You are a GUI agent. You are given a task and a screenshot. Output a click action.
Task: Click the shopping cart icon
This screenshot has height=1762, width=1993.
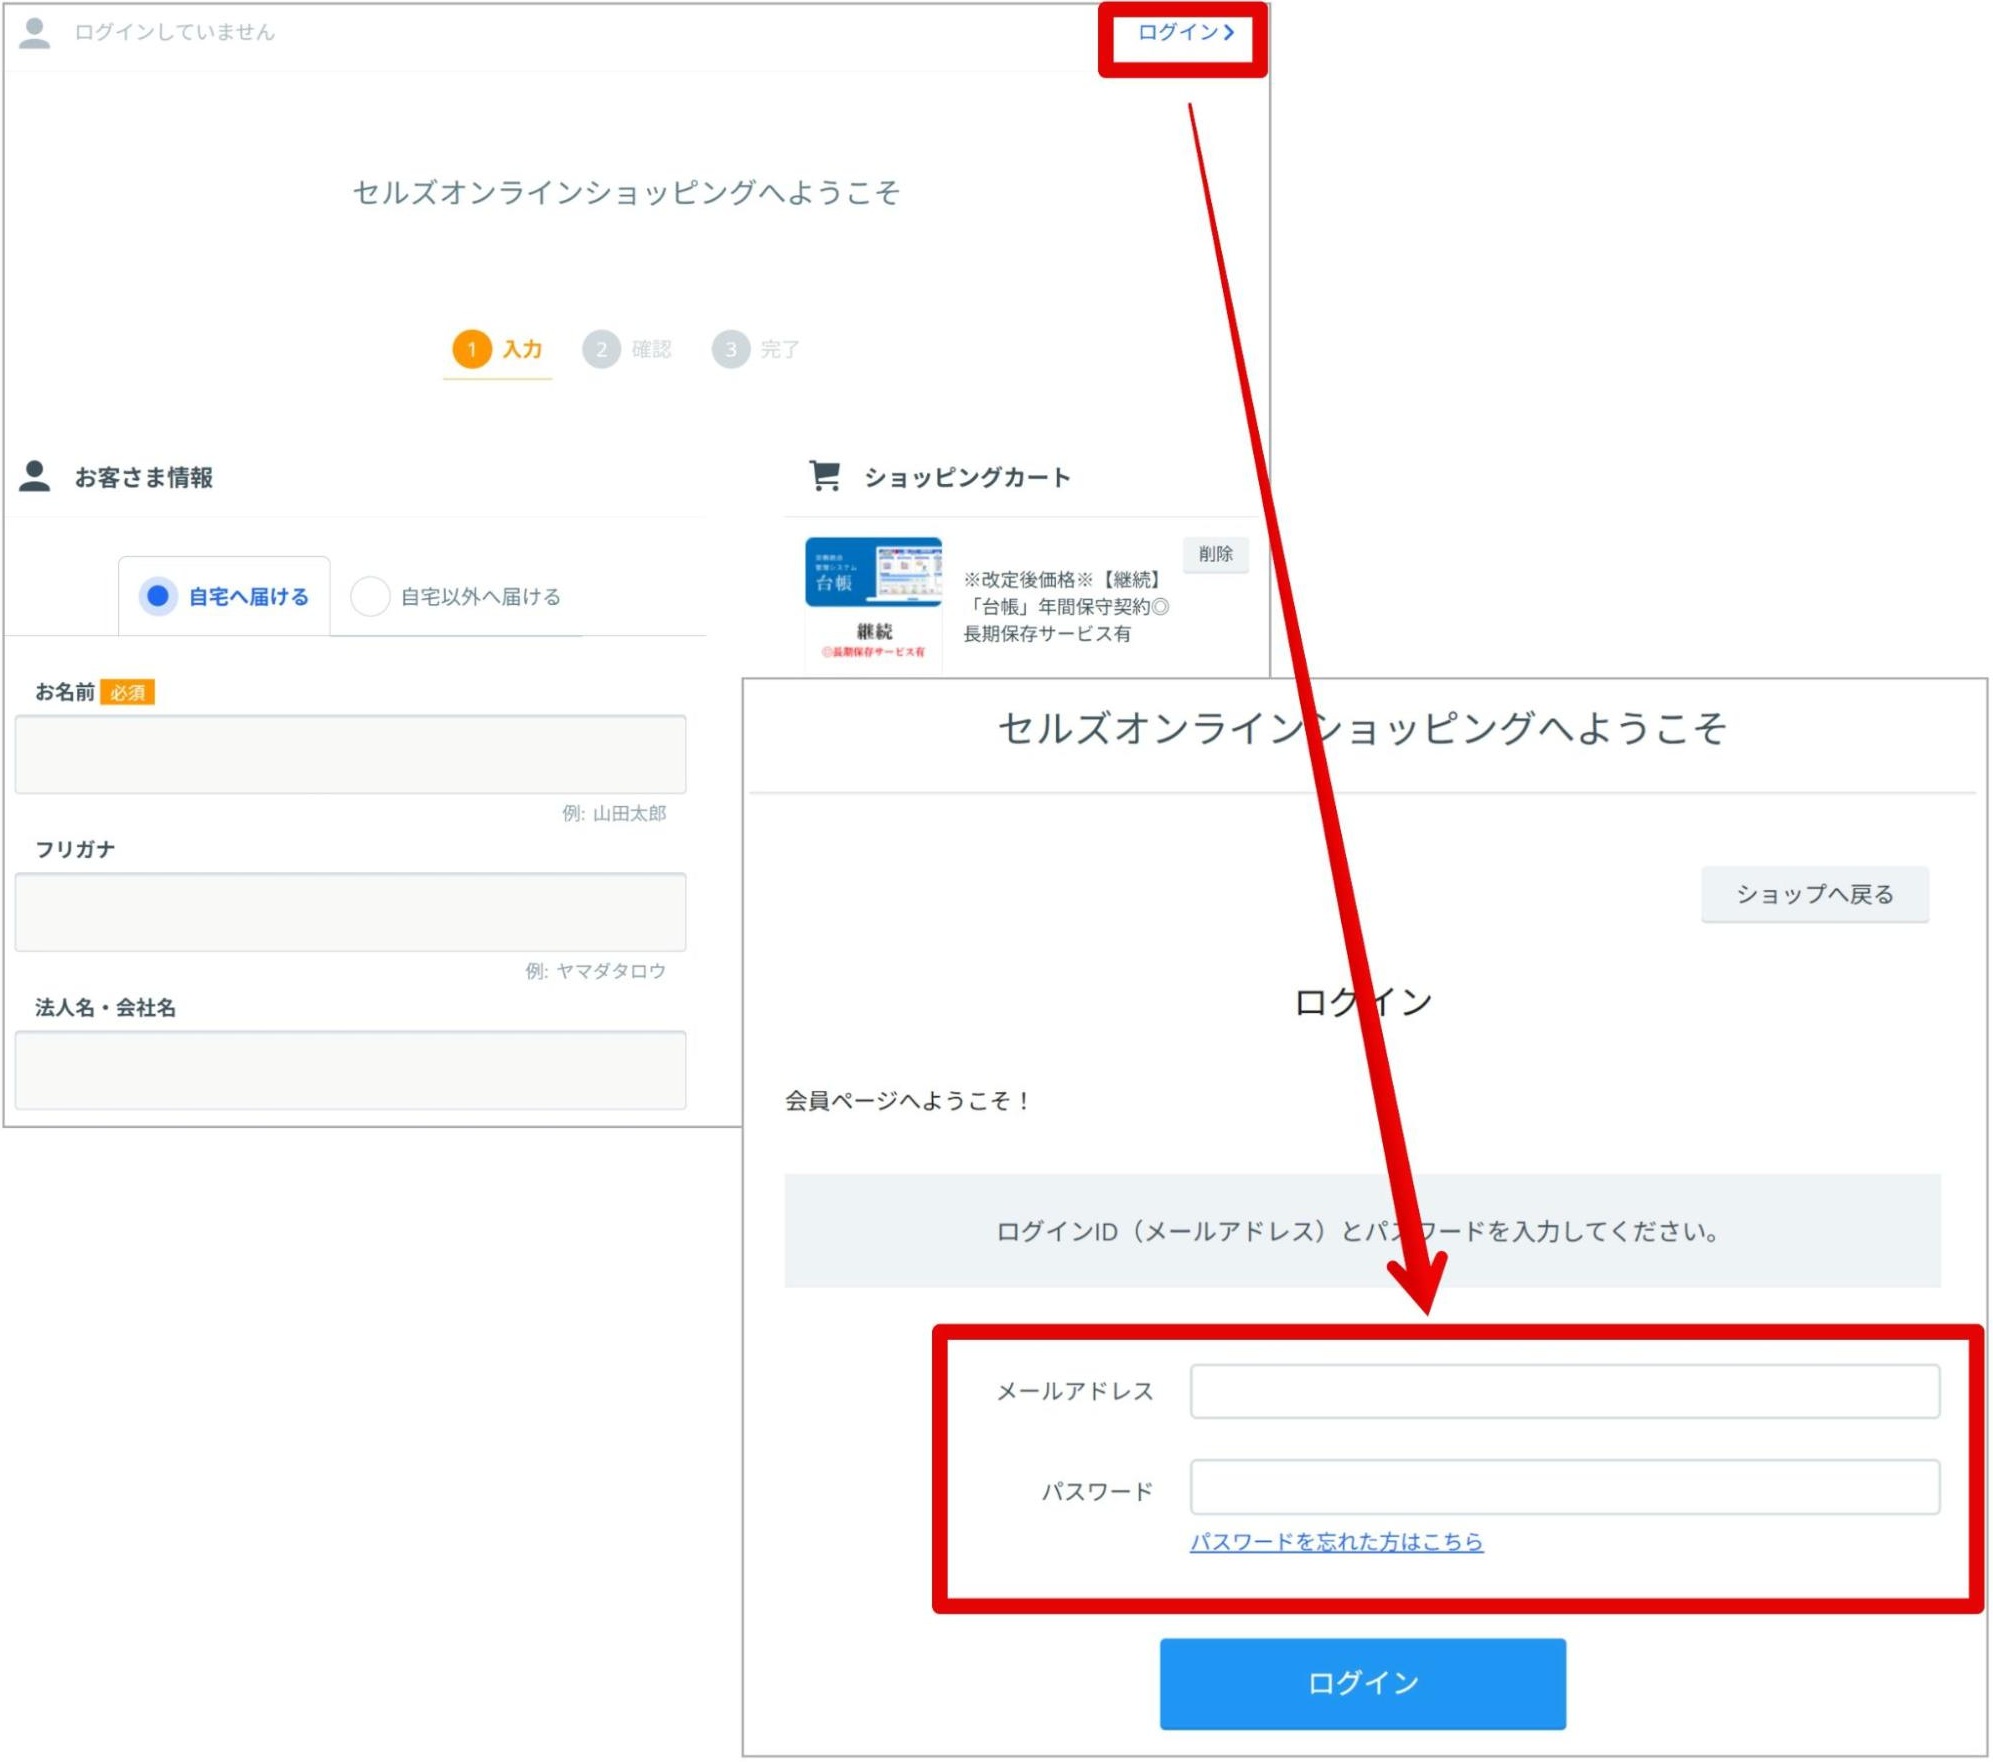pos(825,476)
